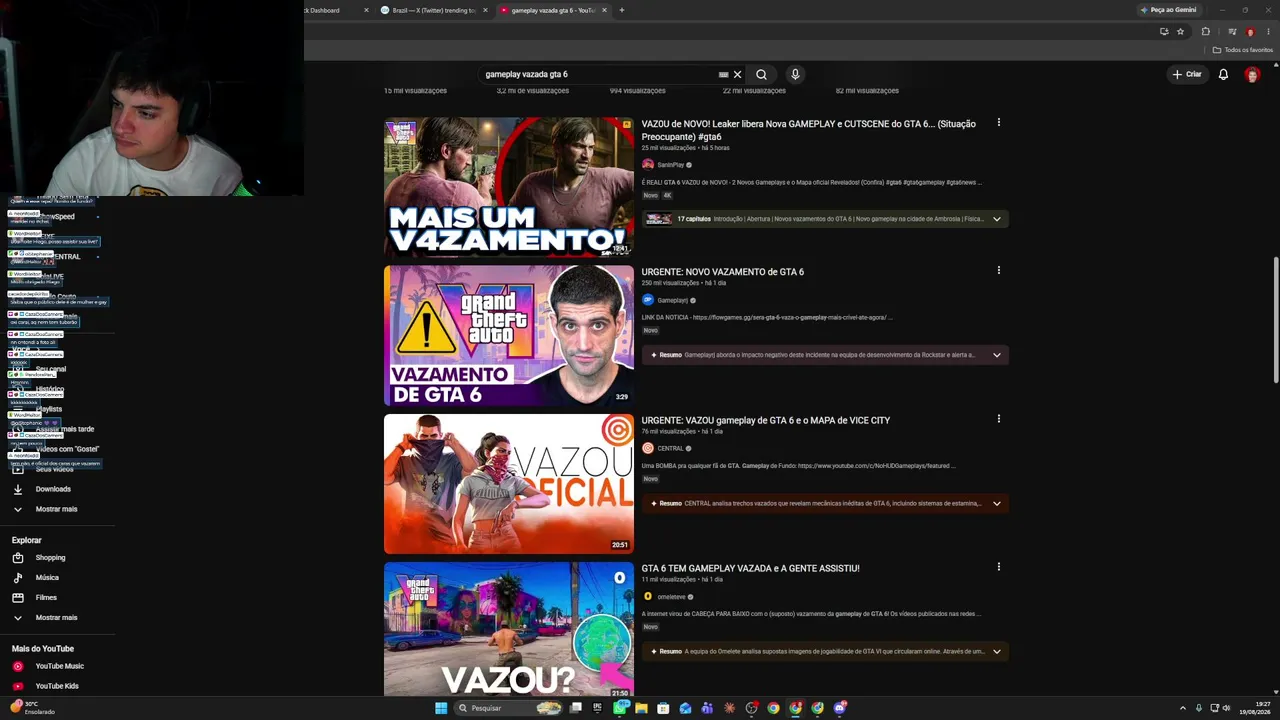
Task: Open YouTube Kids from the sidebar
Action: tap(57, 686)
